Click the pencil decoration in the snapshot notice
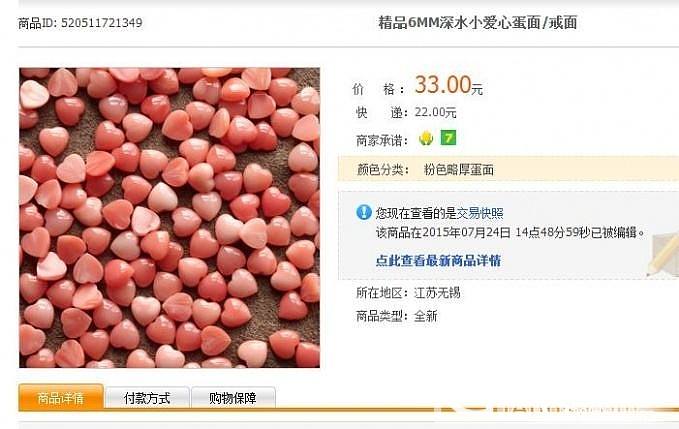The image size is (679, 429). (x=663, y=254)
